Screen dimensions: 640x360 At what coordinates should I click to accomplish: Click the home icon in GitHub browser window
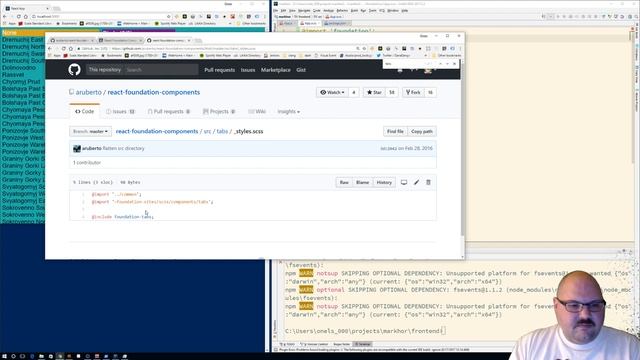point(71,49)
